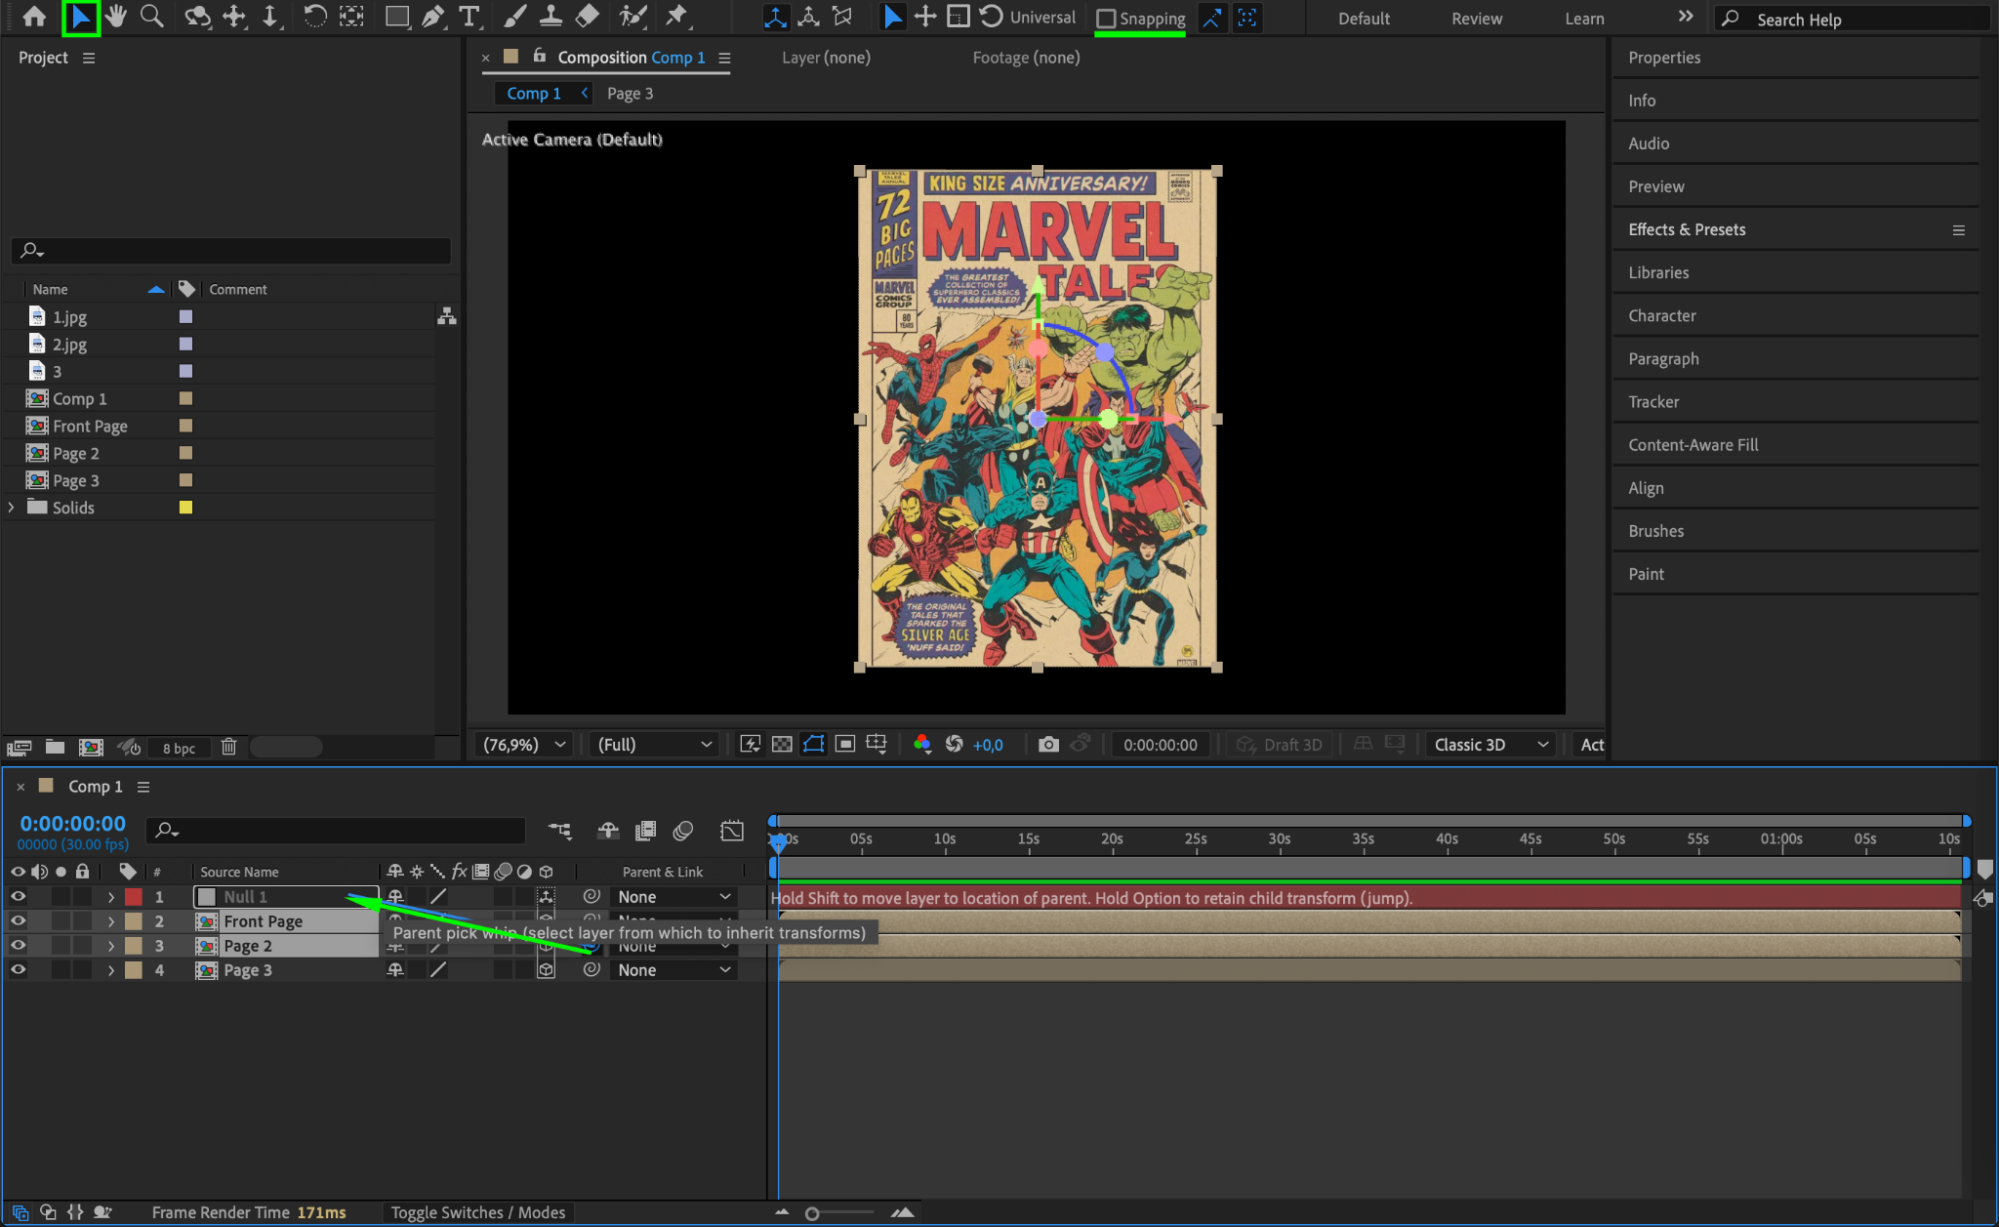This screenshot has width=1999, height=1227.
Task: Click the Take Snapshot camera icon
Action: 1047,744
